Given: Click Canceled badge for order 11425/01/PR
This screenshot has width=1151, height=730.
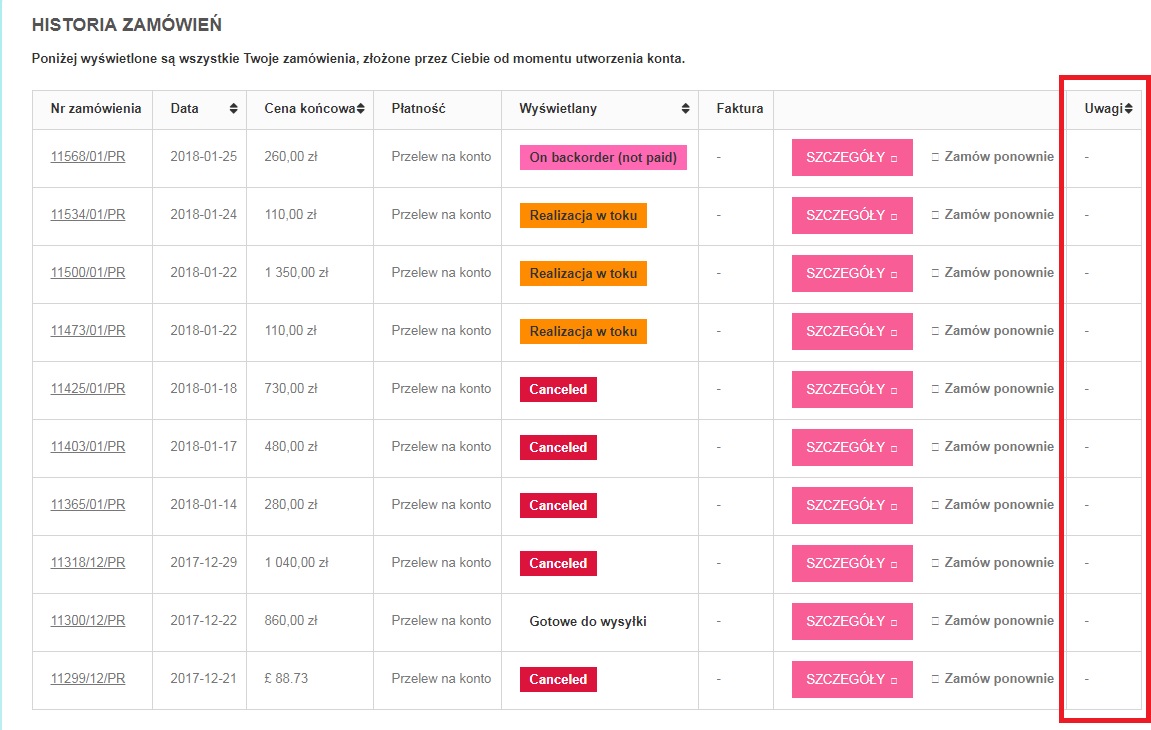Looking at the screenshot, I should coord(558,389).
